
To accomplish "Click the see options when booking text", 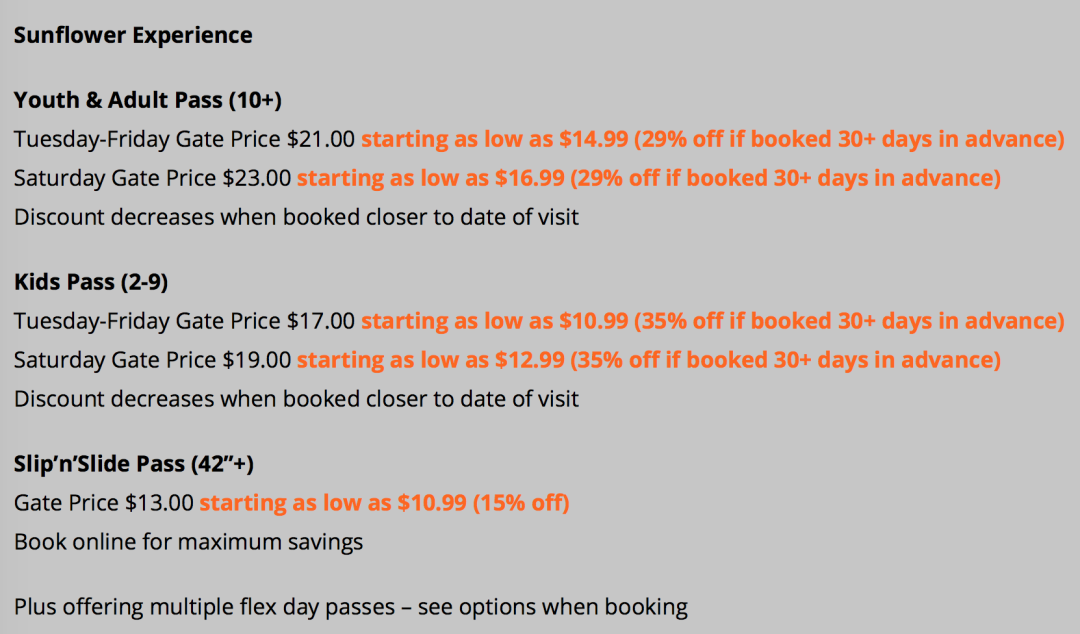I will pyautogui.click(x=553, y=607).
